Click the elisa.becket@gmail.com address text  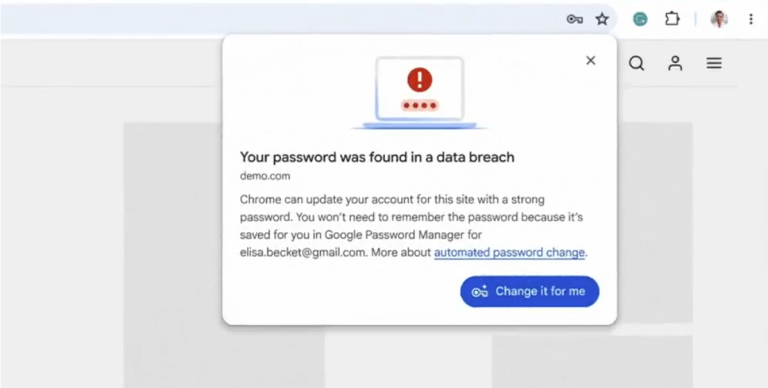[x=303, y=253]
